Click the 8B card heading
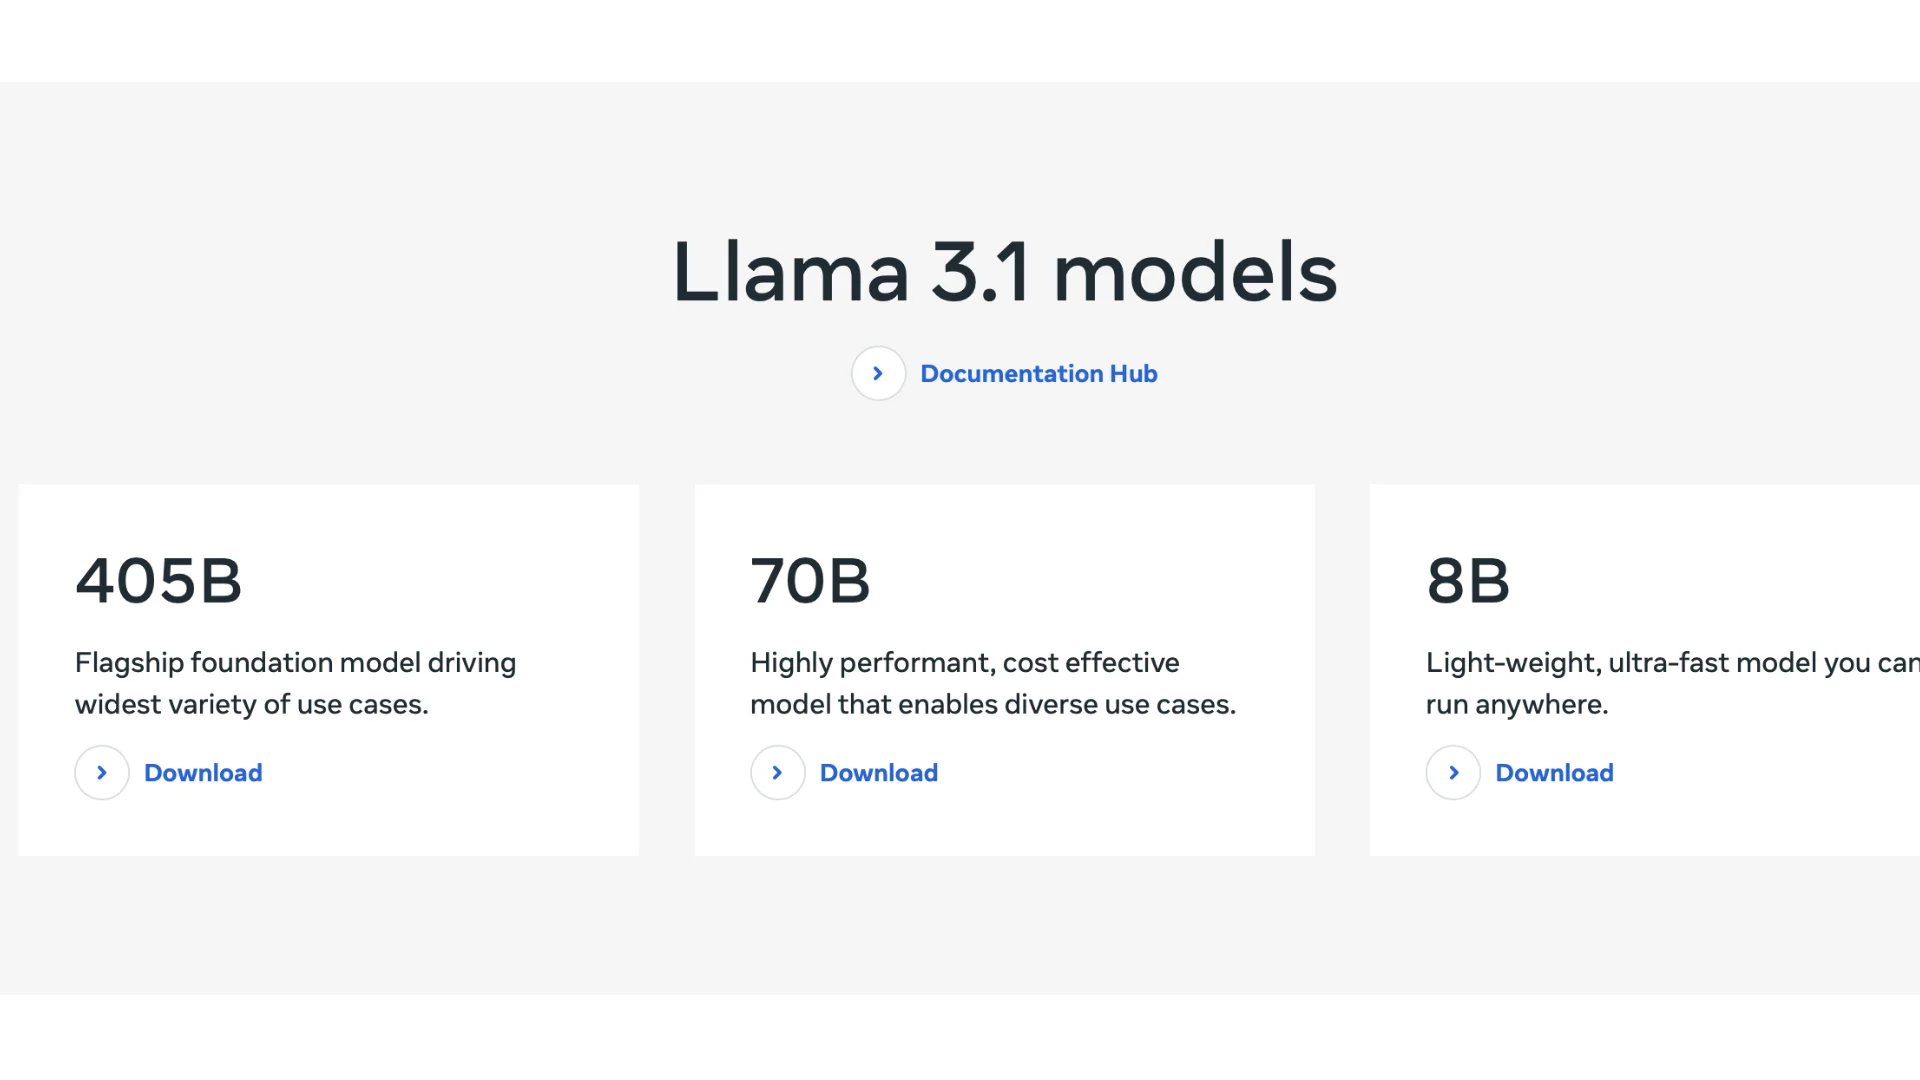1920x1080 pixels. 1467,581
